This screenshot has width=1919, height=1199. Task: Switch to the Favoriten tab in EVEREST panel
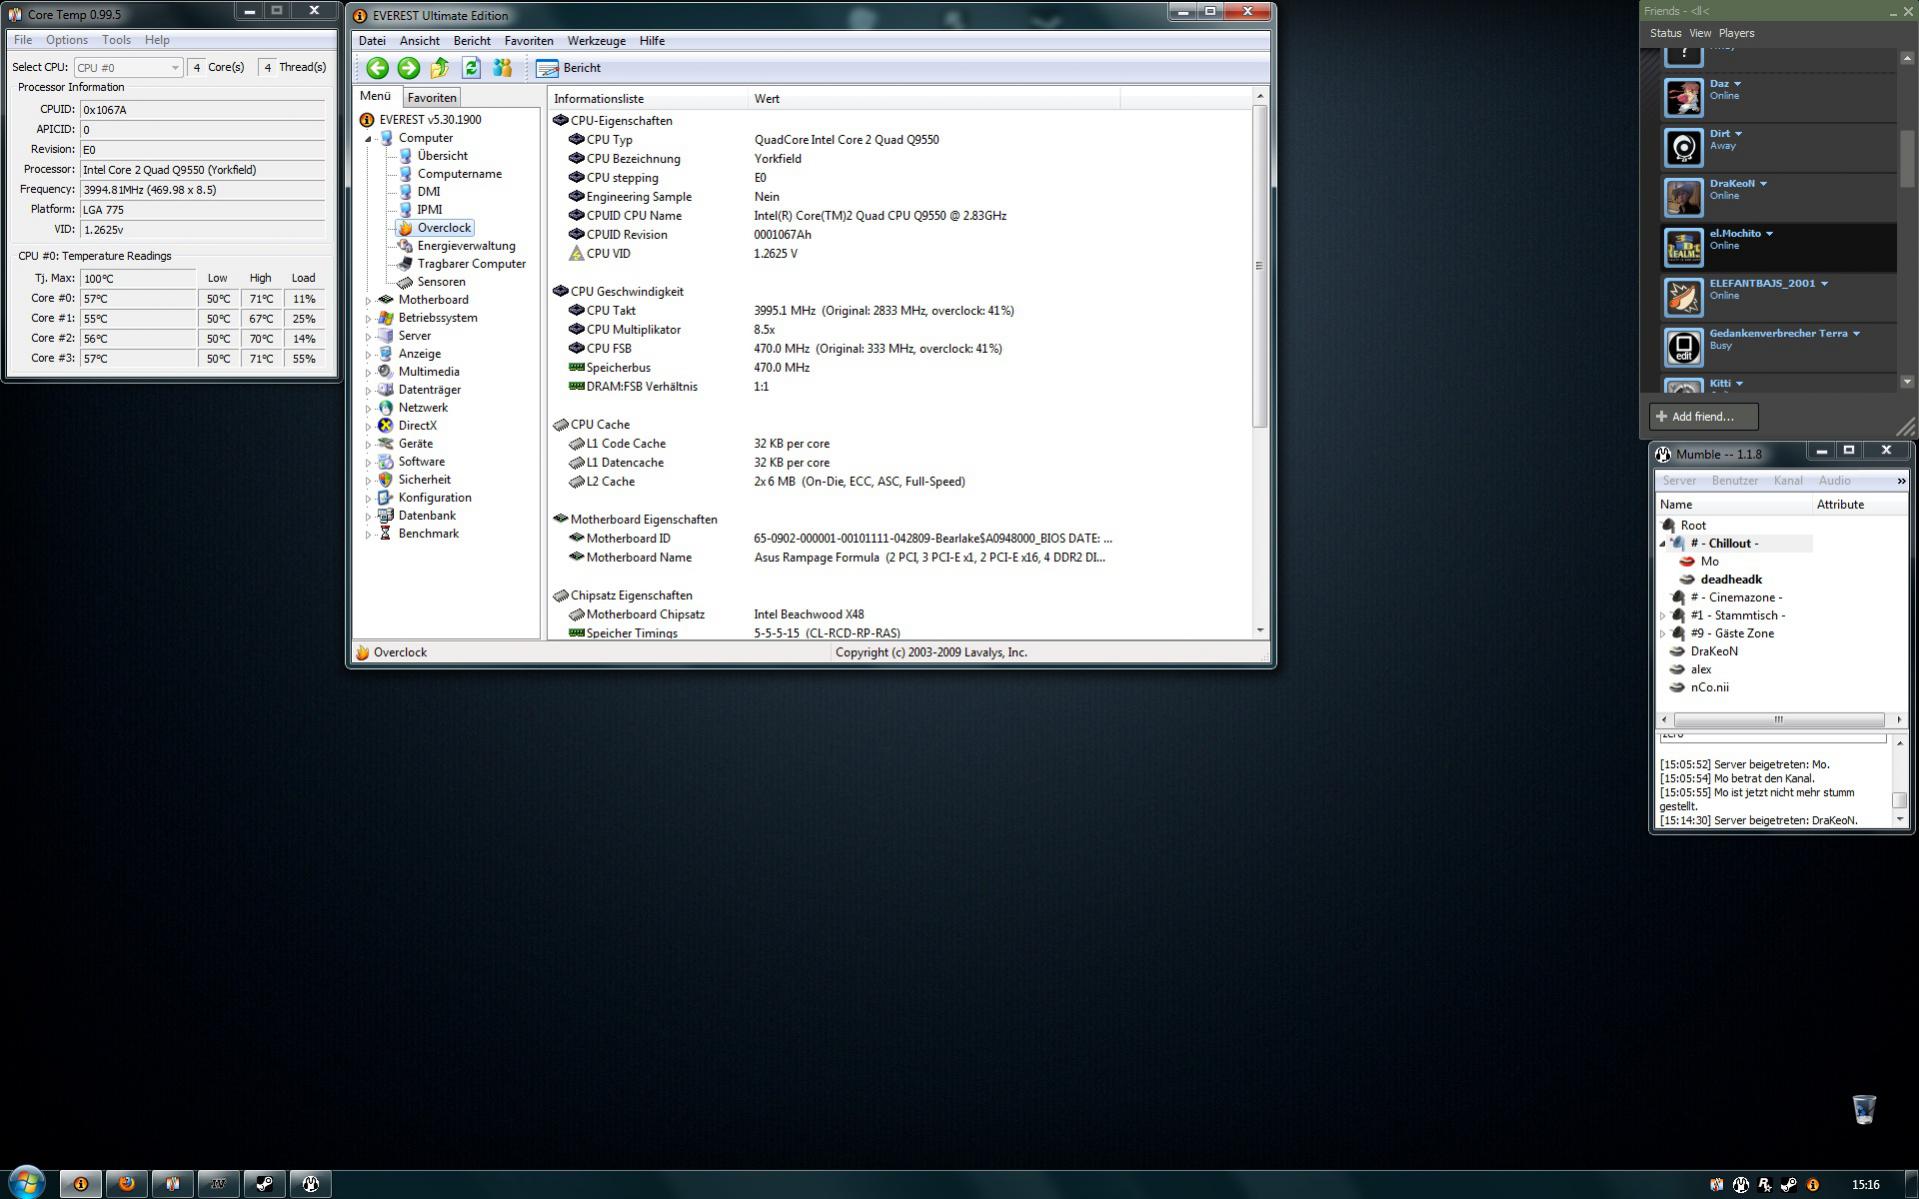[x=432, y=98]
